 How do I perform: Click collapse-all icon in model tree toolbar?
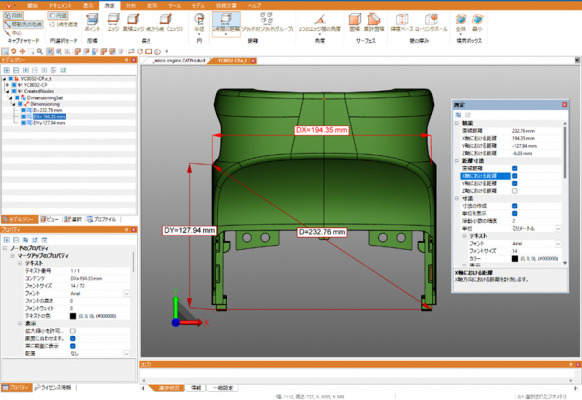(16, 70)
